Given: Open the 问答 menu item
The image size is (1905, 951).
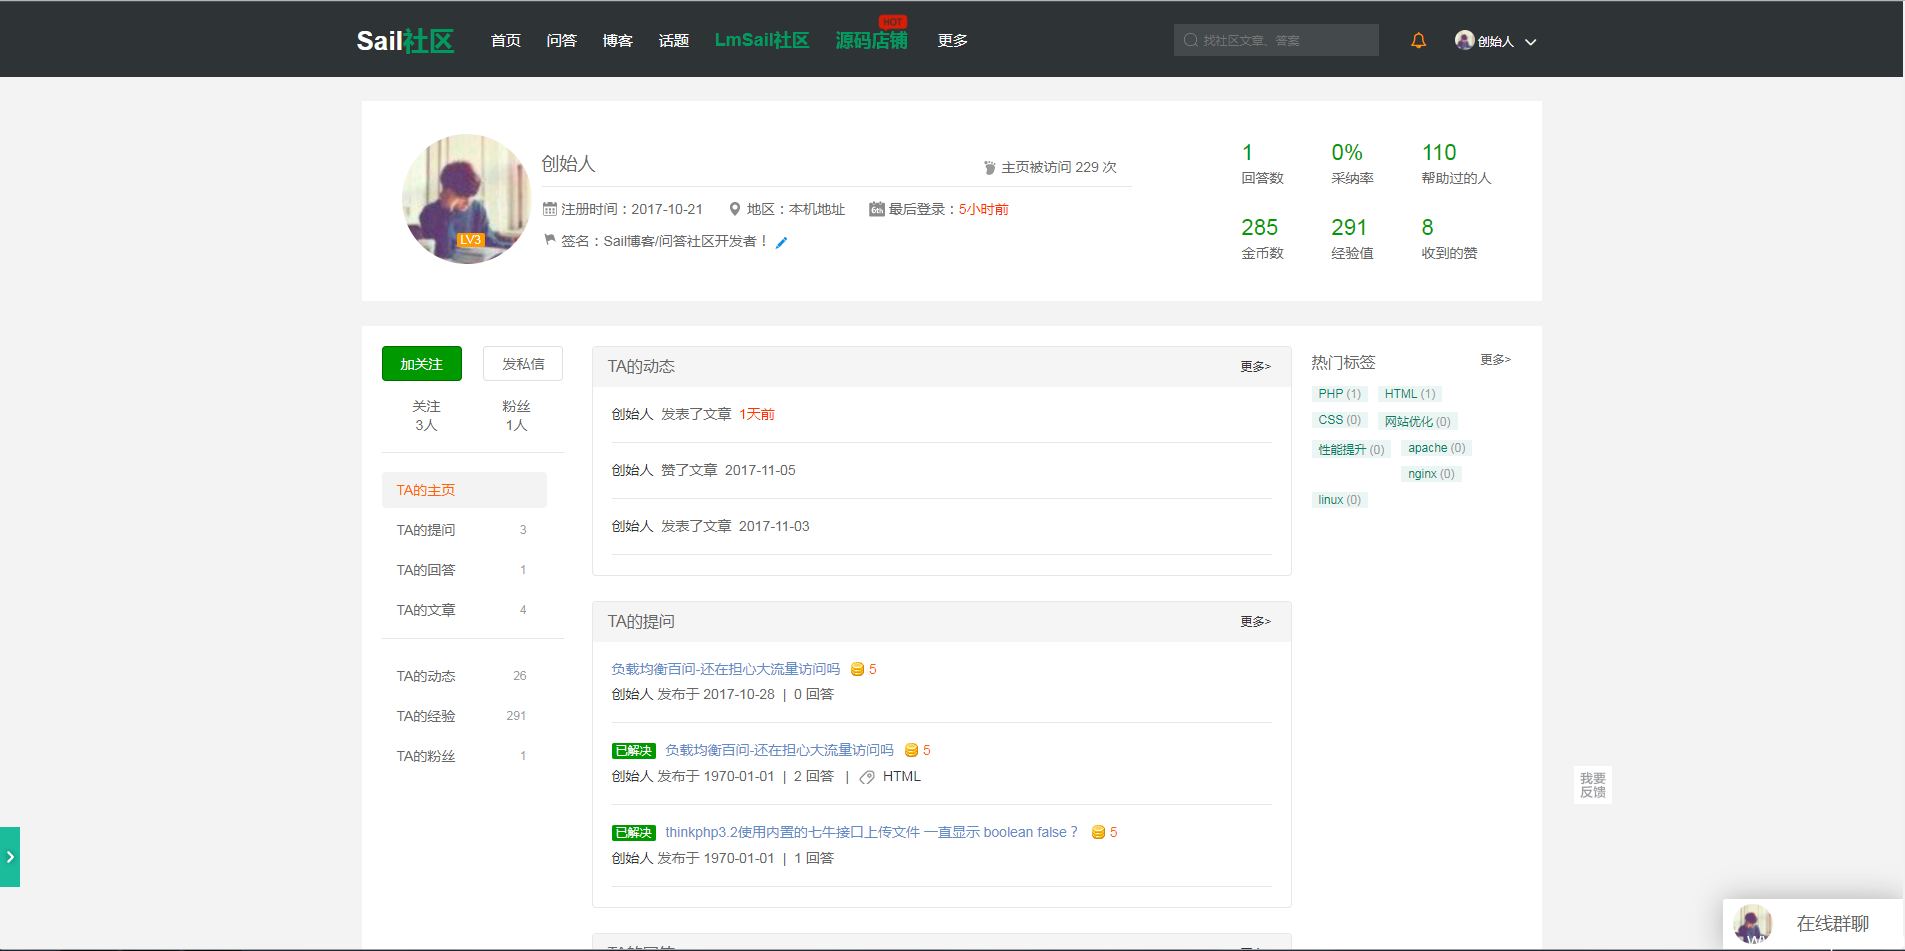Looking at the screenshot, I should click(x=562, y=41).
